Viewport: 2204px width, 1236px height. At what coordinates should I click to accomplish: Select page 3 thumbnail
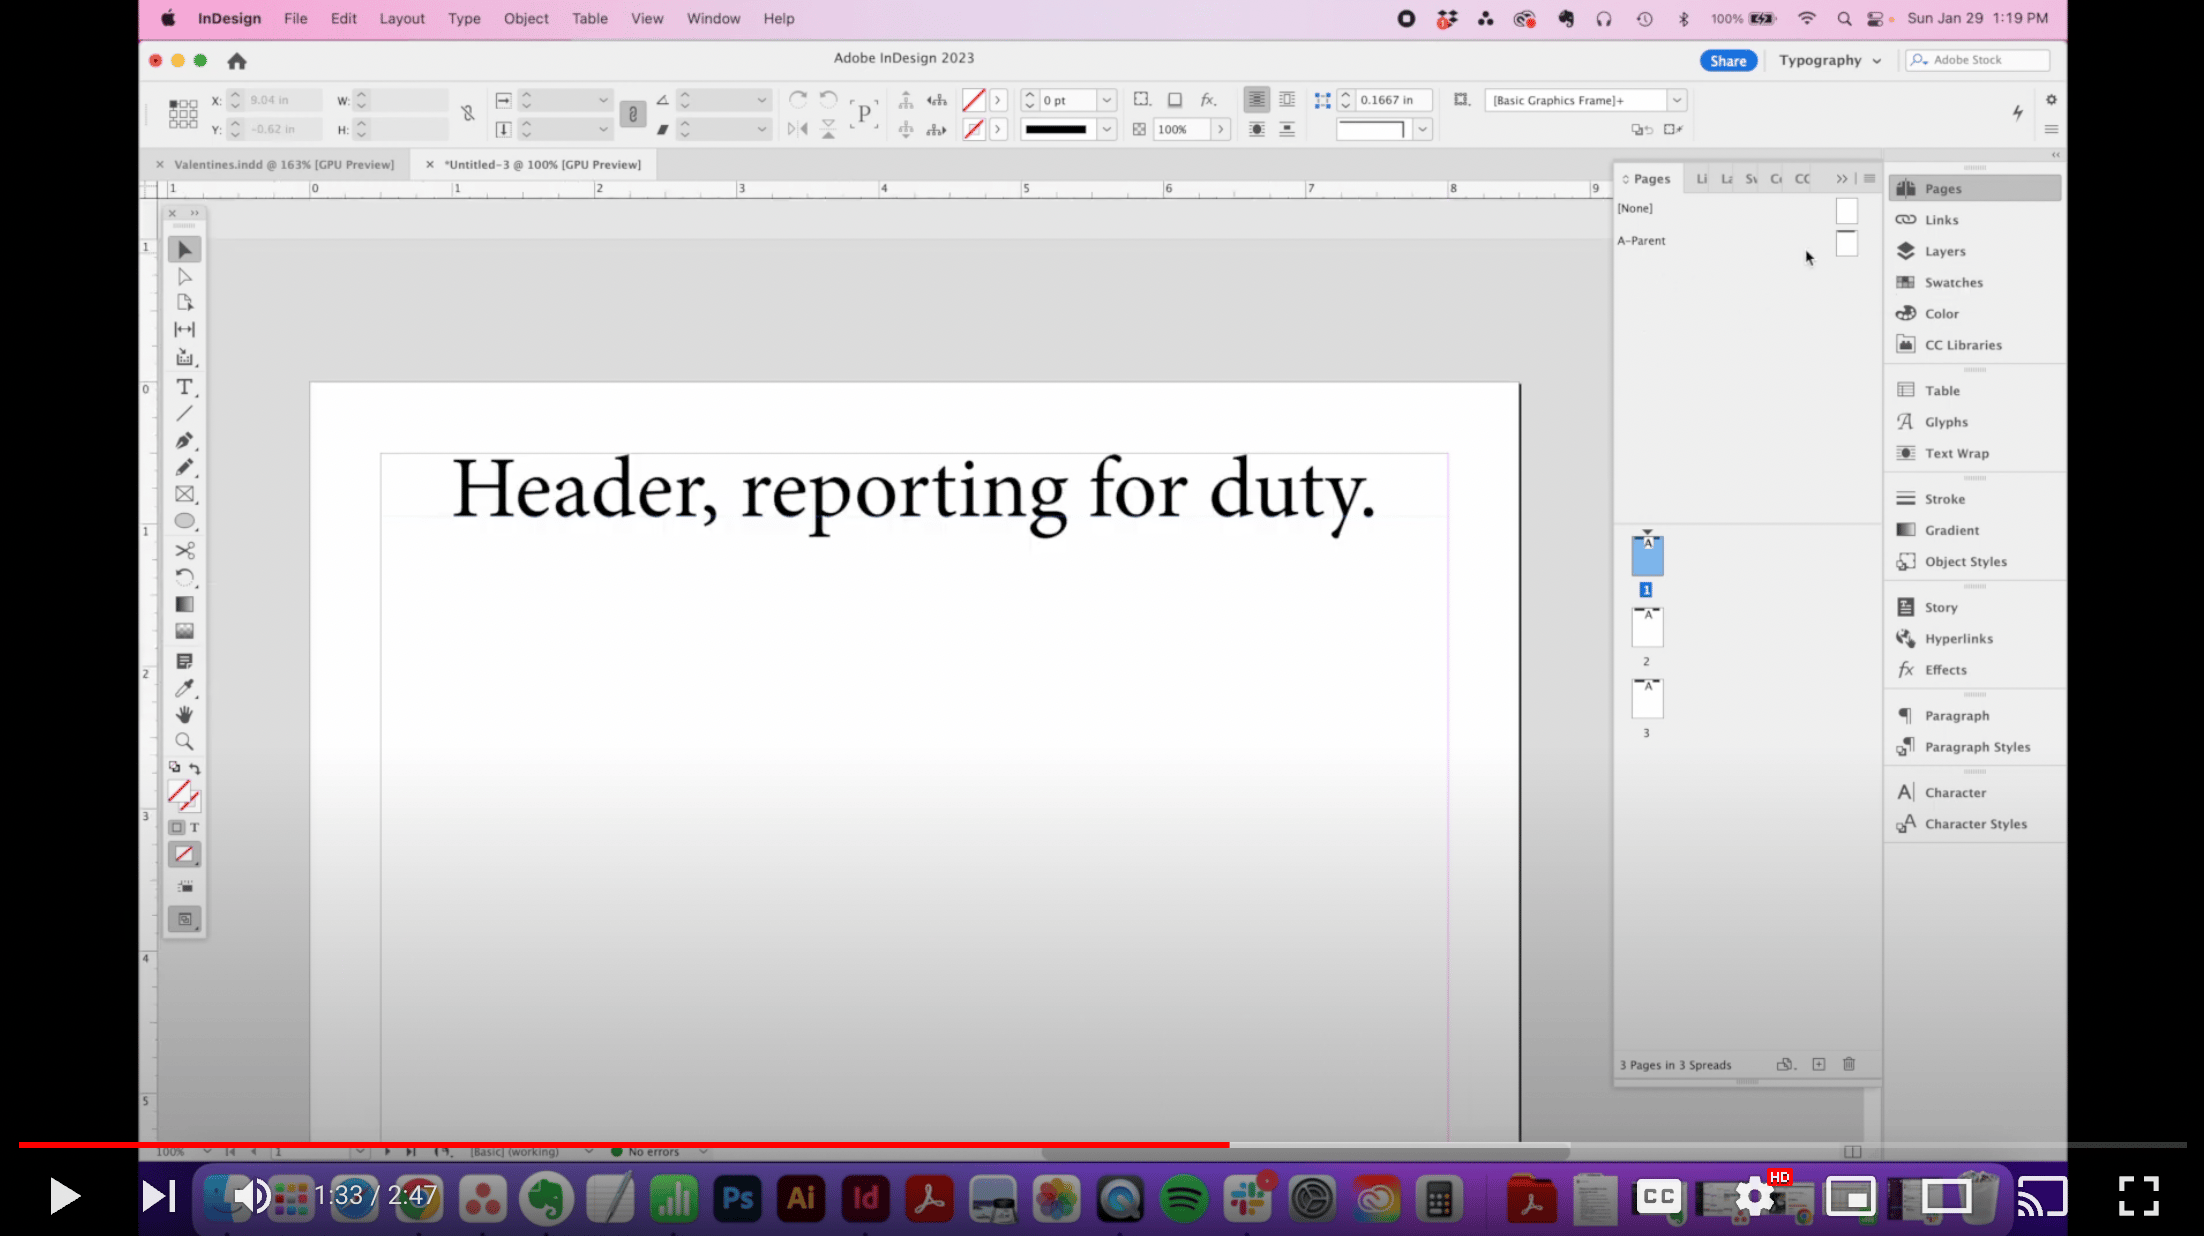pyautogui.click(x=1647, y=698)
